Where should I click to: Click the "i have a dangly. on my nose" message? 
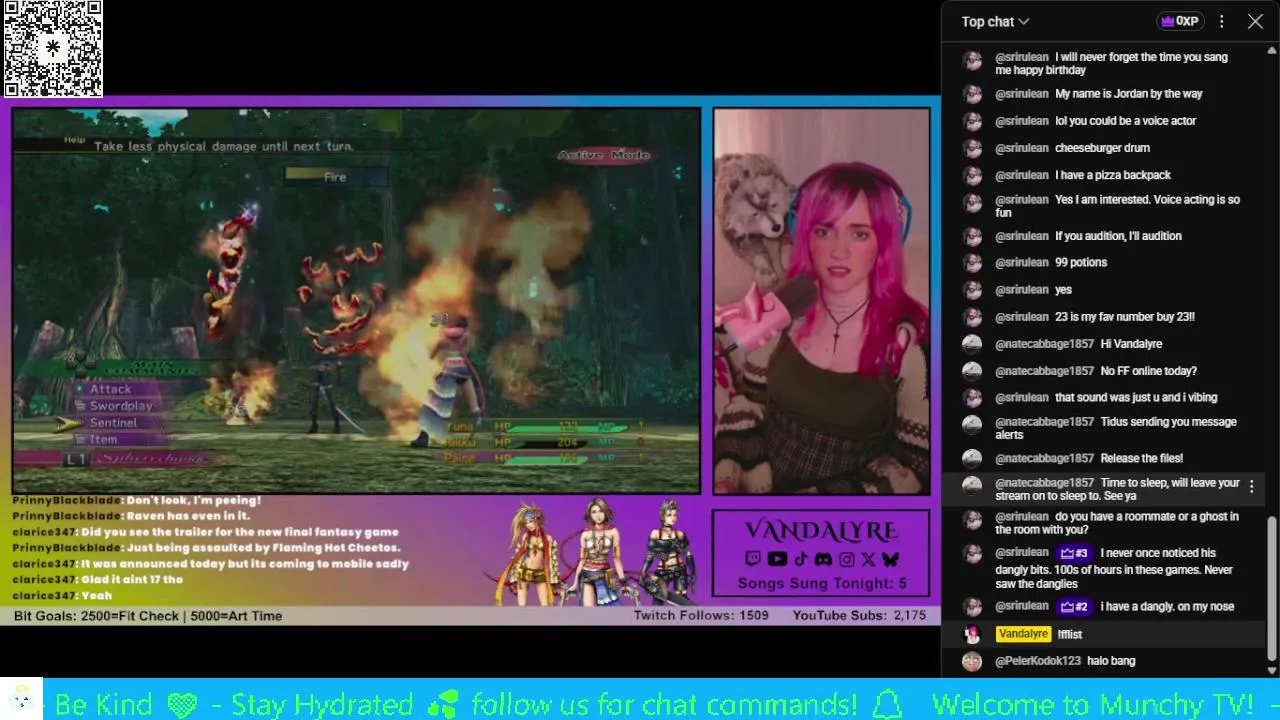click(1167, 607)
